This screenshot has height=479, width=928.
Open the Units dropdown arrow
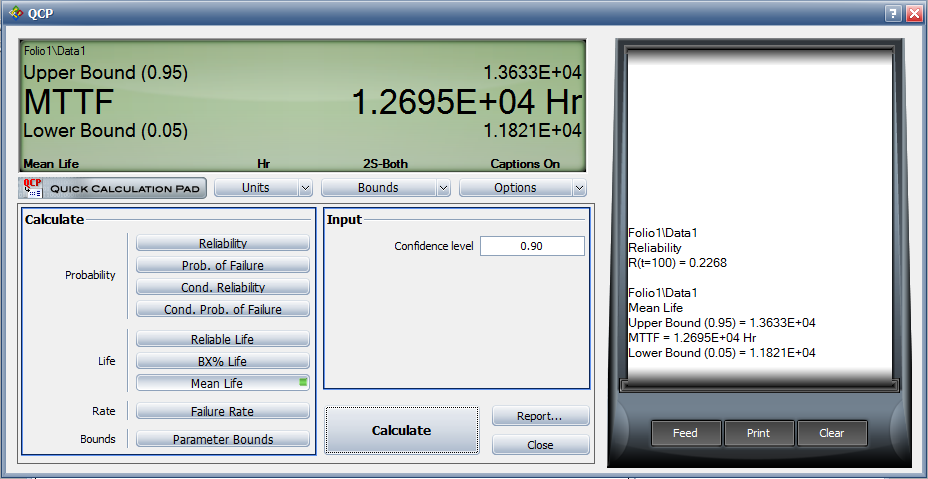[305, 188]
